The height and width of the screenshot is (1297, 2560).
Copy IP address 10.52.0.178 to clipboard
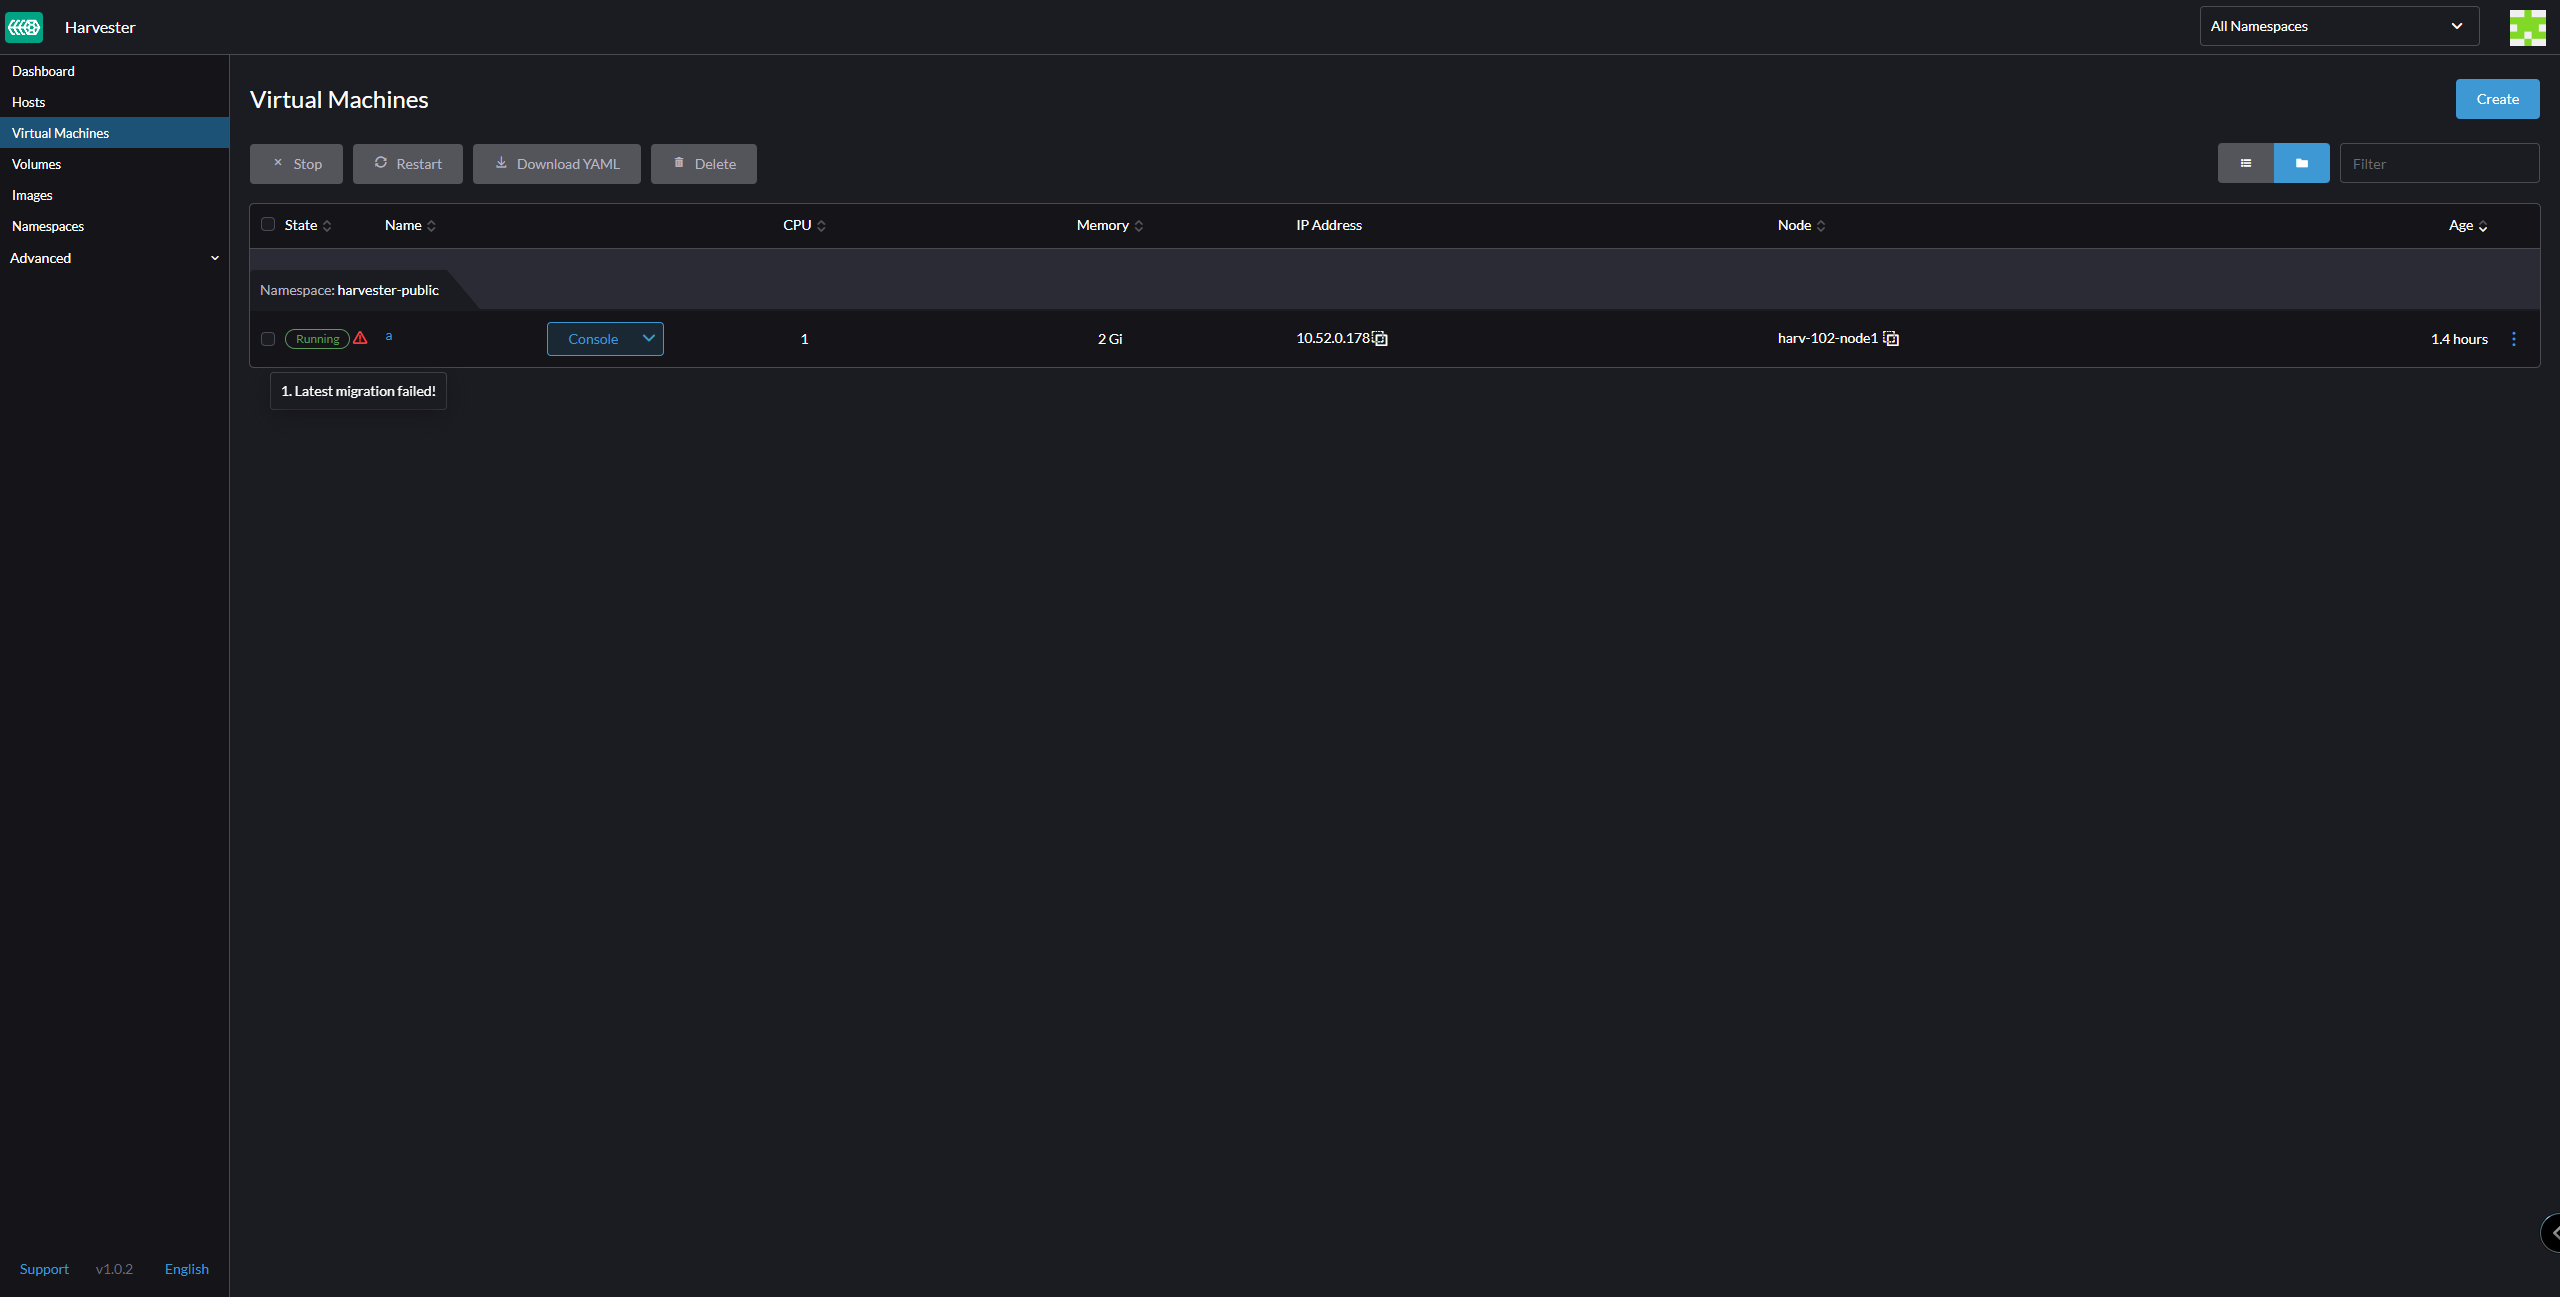pyautogui.click(x=1380, y=338)
